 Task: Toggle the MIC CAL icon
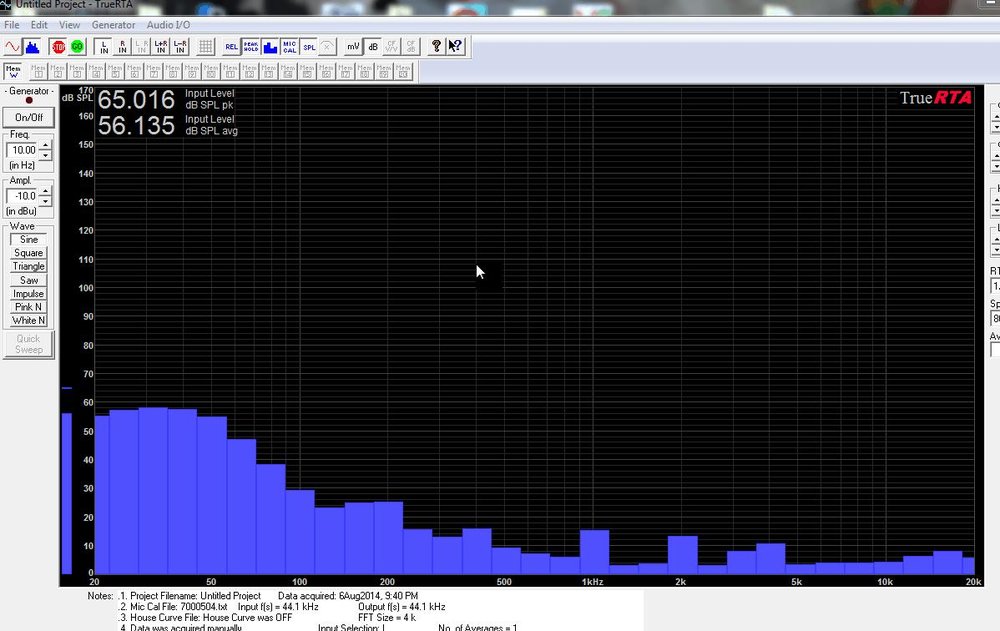tap(290, 47)
